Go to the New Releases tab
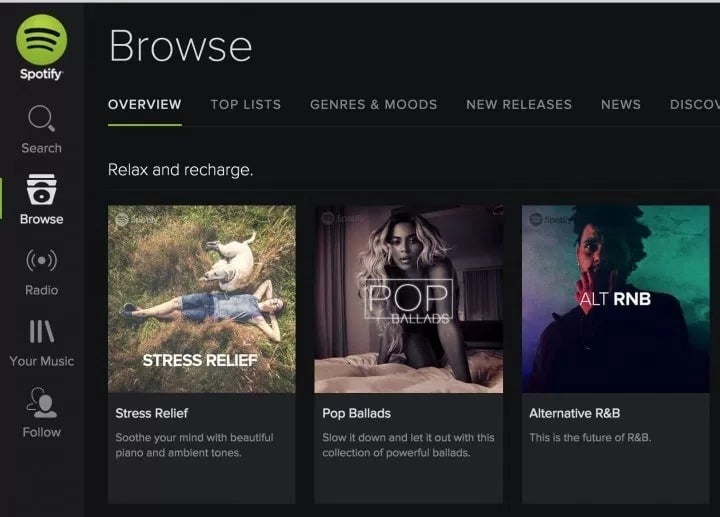The height and width of the screenshot is (517, 720). [x=519, y=104]
